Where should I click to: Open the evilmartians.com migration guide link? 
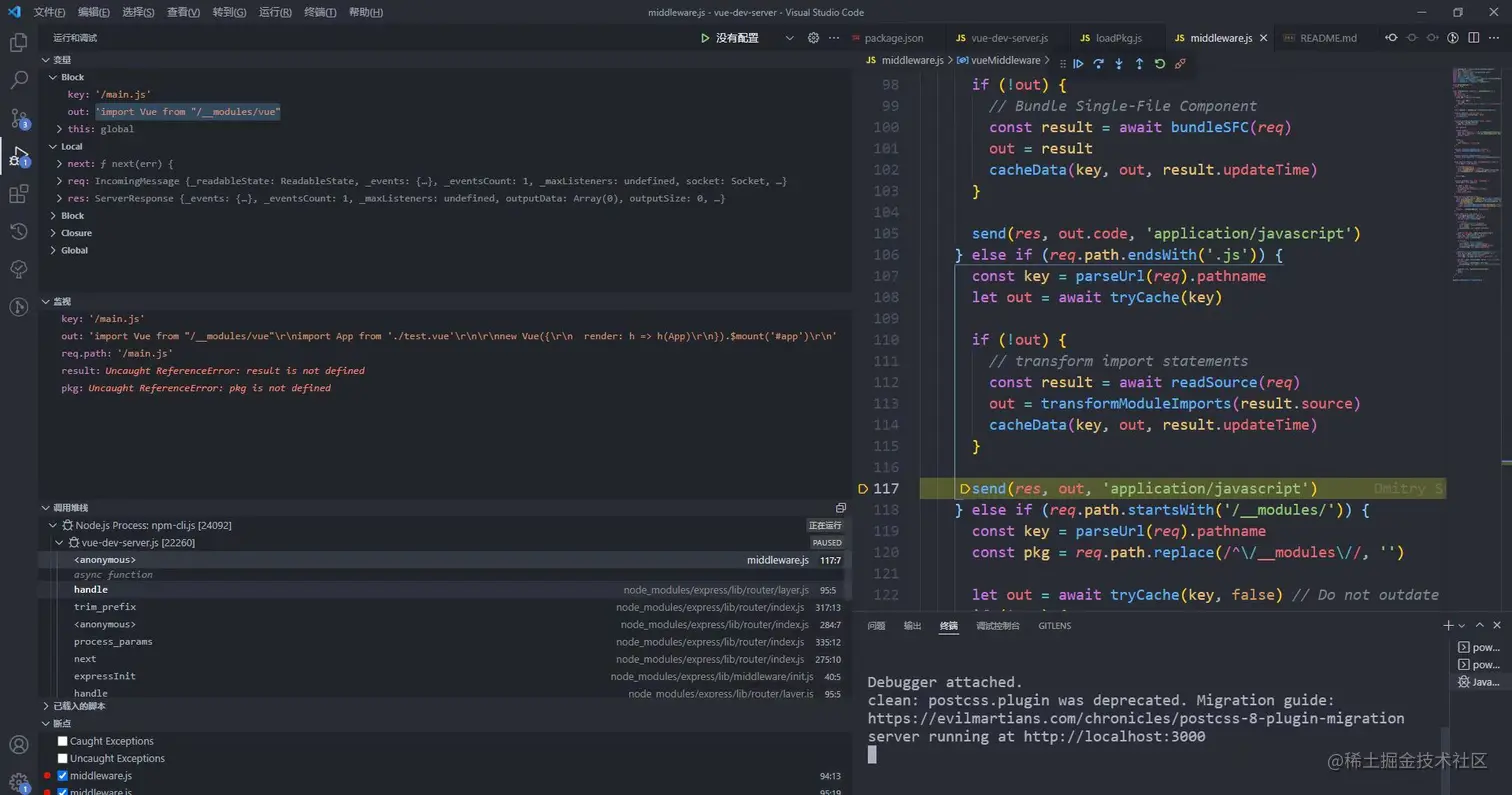pos(1136,719)
